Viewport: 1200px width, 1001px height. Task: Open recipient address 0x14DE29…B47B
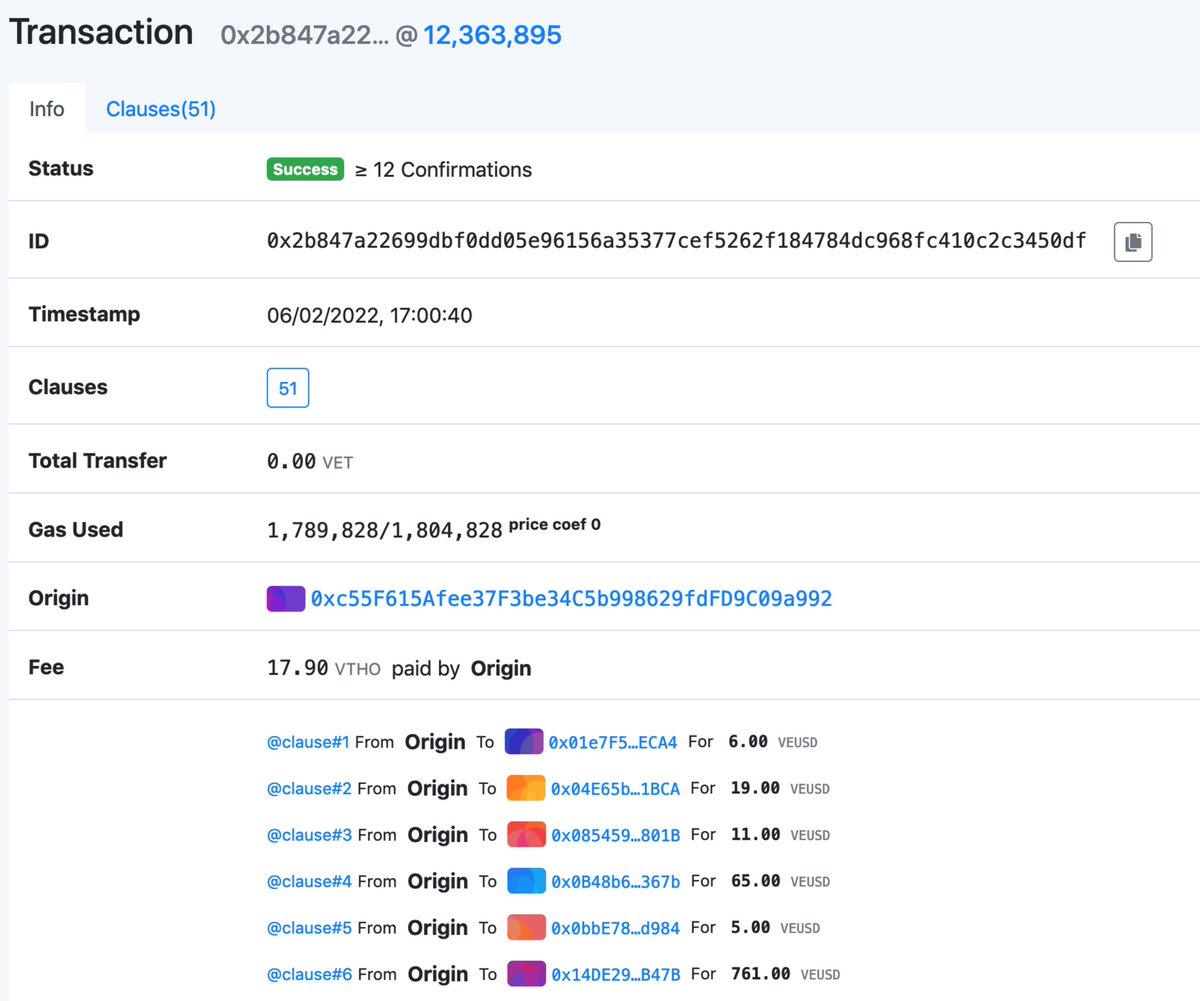coord(615,973)
